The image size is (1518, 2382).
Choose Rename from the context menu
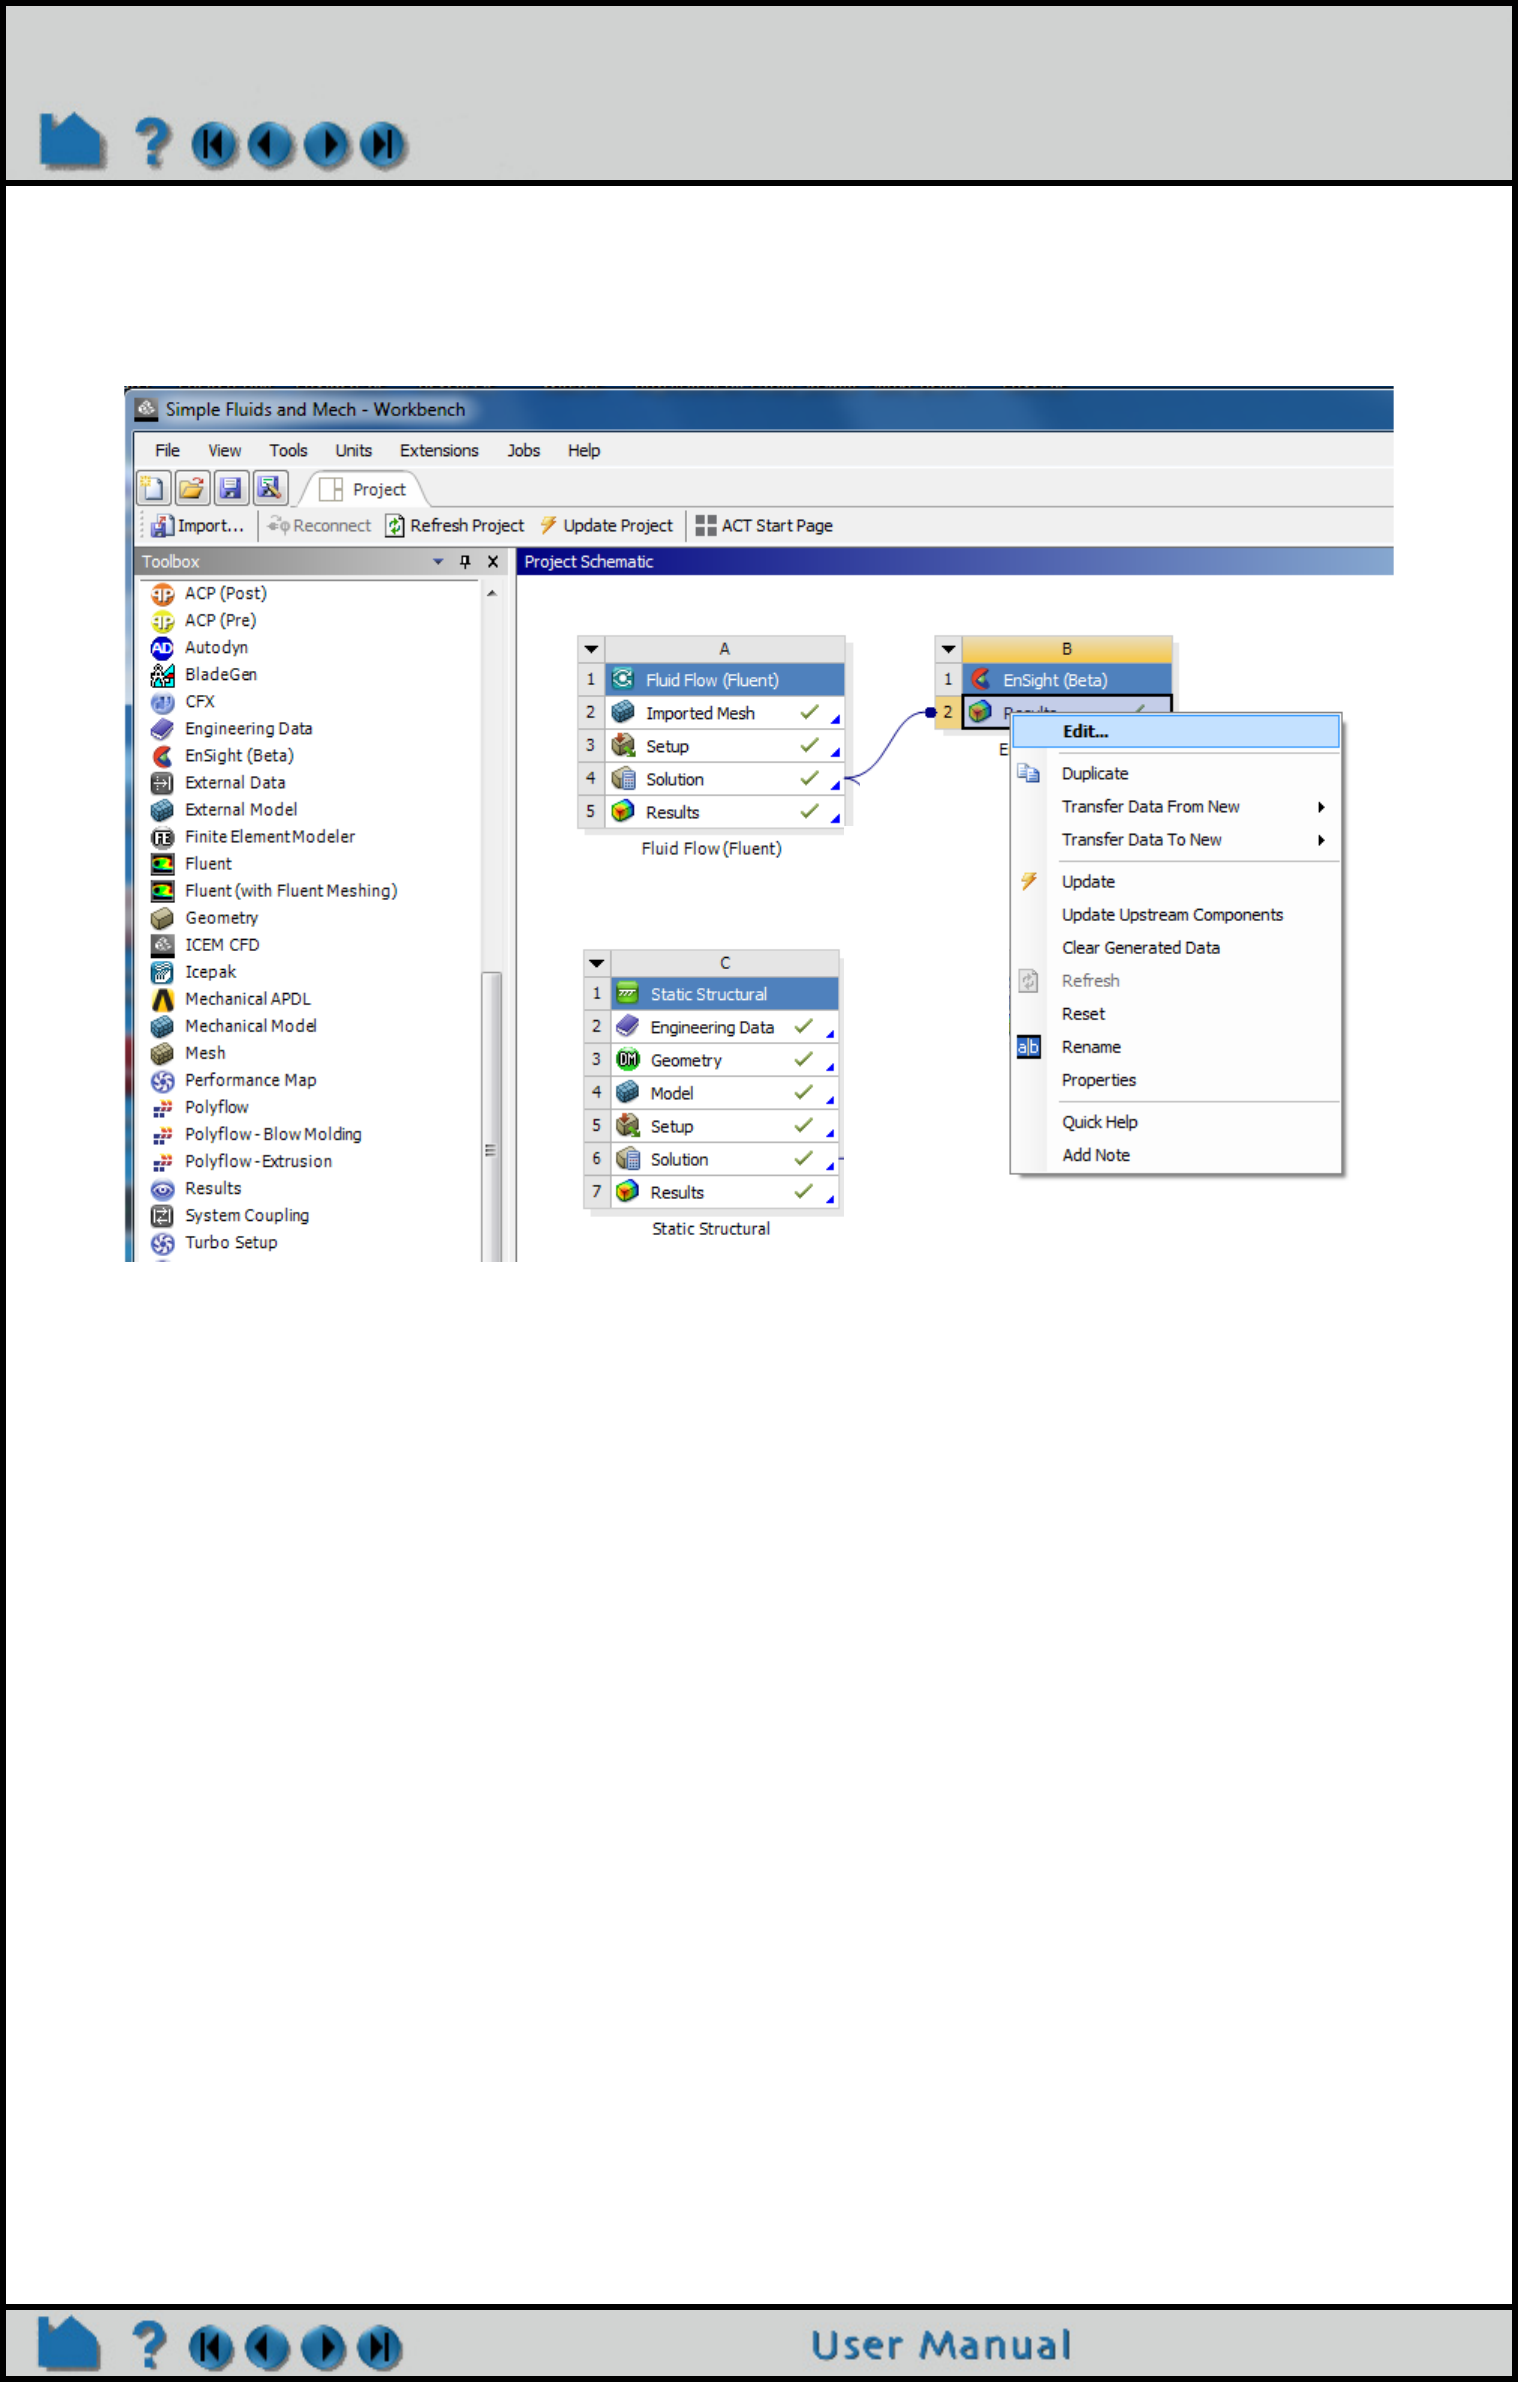point(1176,1047)
